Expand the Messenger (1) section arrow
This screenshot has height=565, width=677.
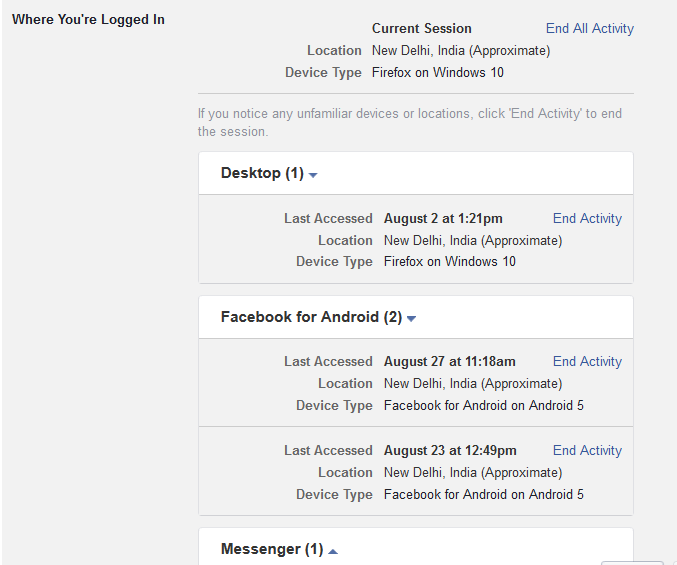[333, 551]
